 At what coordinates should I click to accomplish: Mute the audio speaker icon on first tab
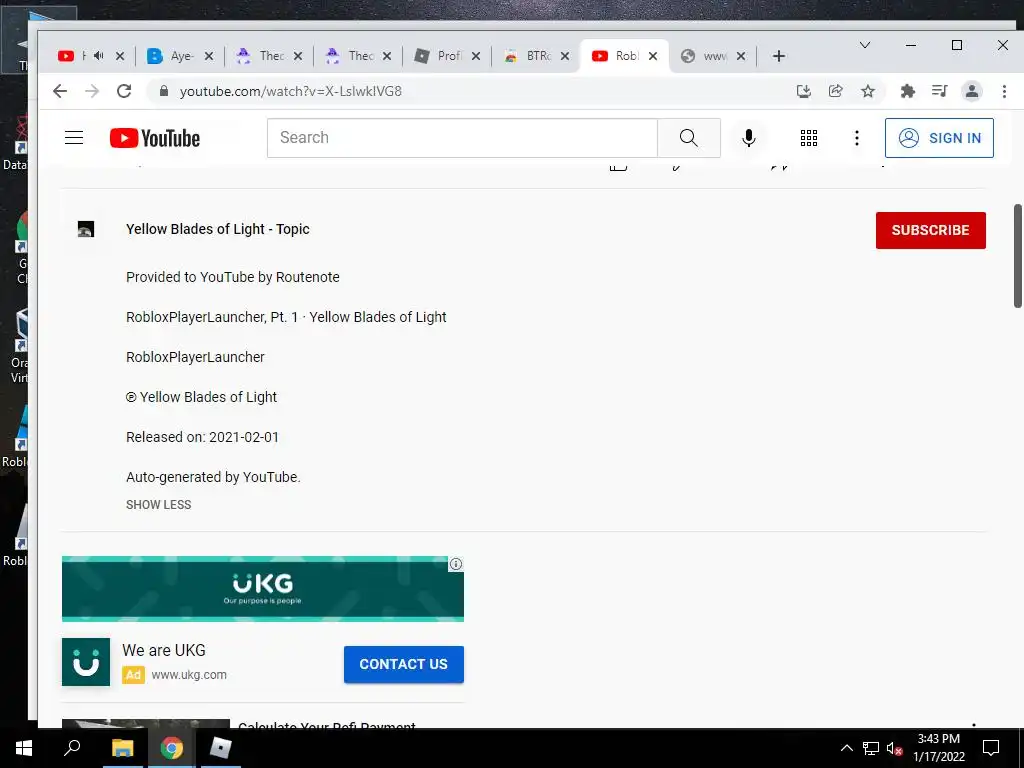[x=99, y=56]
